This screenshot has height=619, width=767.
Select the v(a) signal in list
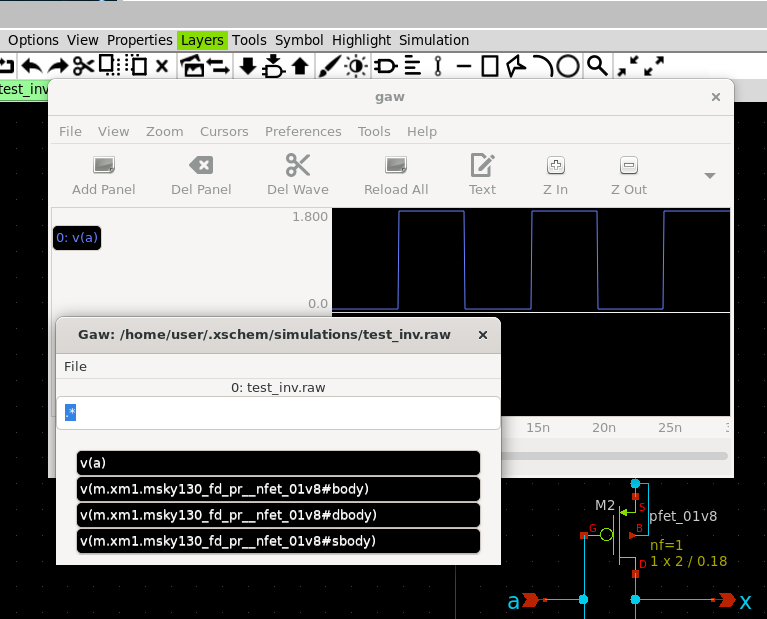coord(278,463)
